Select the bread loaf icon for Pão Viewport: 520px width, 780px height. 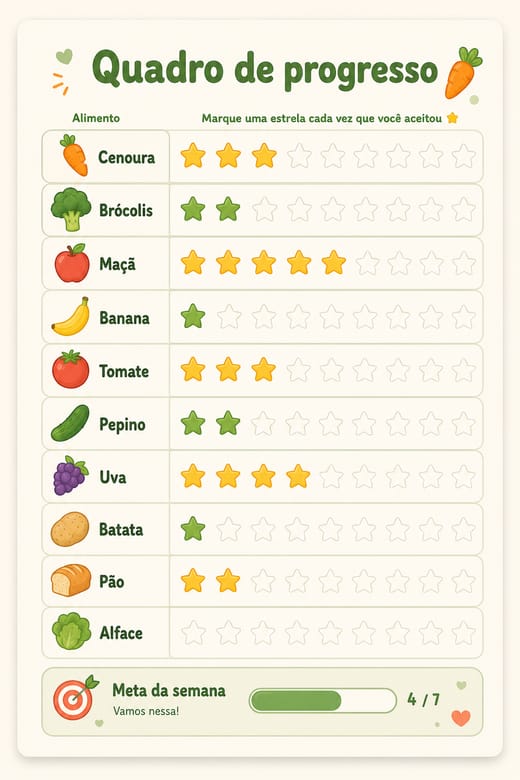click(71, 580)
